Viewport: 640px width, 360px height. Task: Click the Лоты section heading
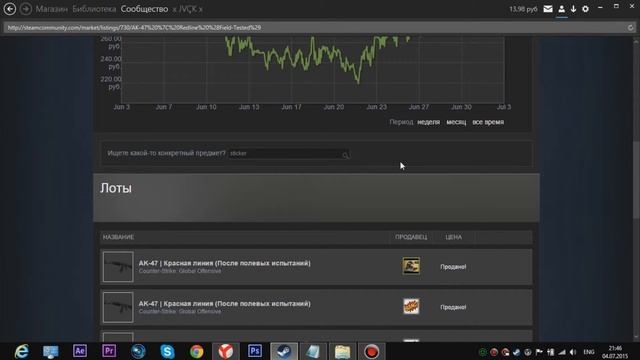point(116,188)
